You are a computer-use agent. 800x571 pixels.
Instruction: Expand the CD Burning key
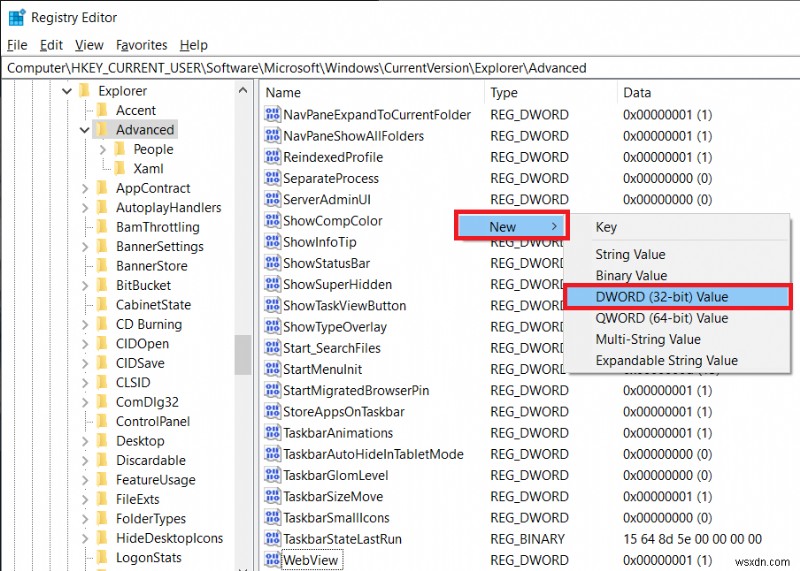[x=85, y=325]
